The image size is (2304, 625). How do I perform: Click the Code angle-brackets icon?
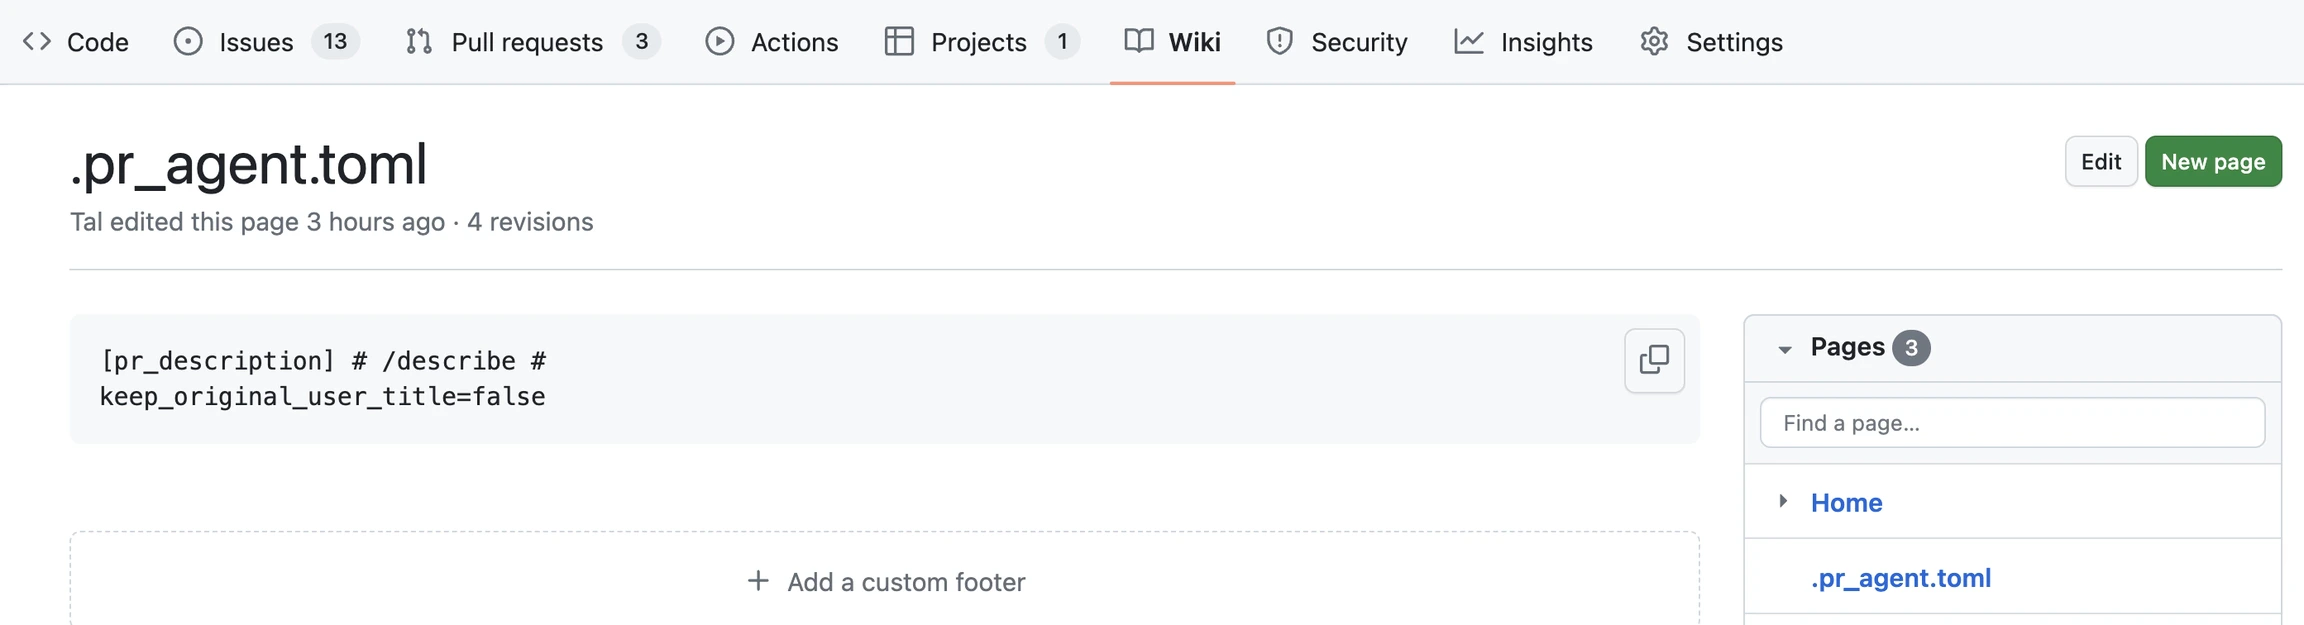point(37,42)
